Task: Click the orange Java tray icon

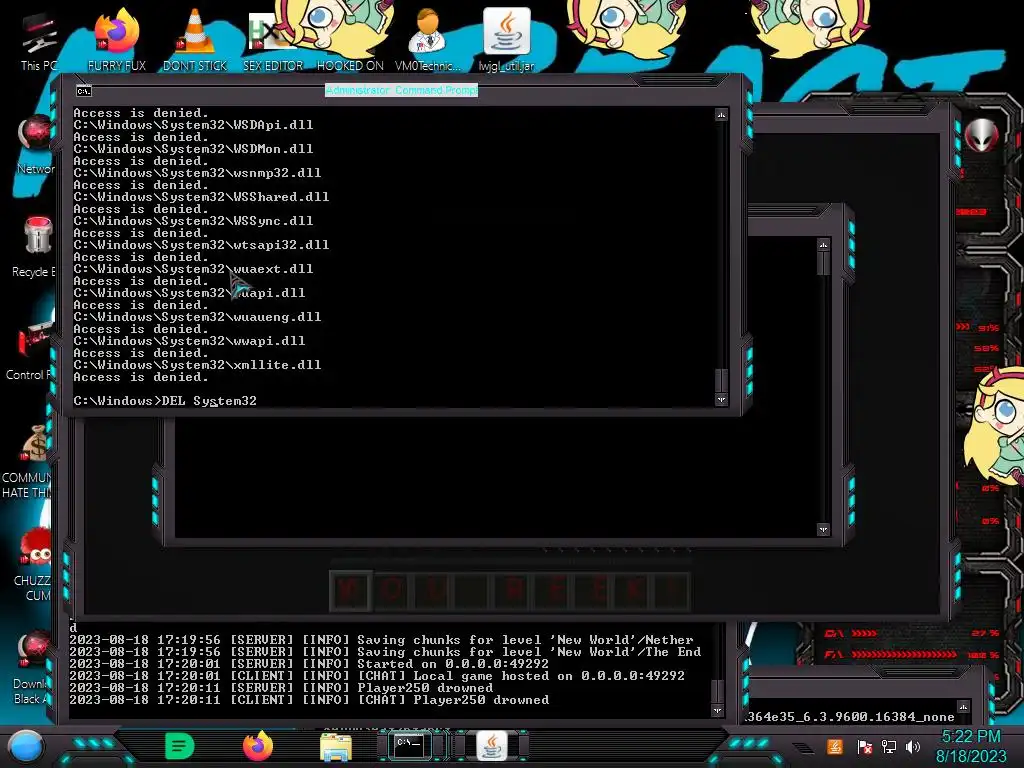Action: (835, 746)
